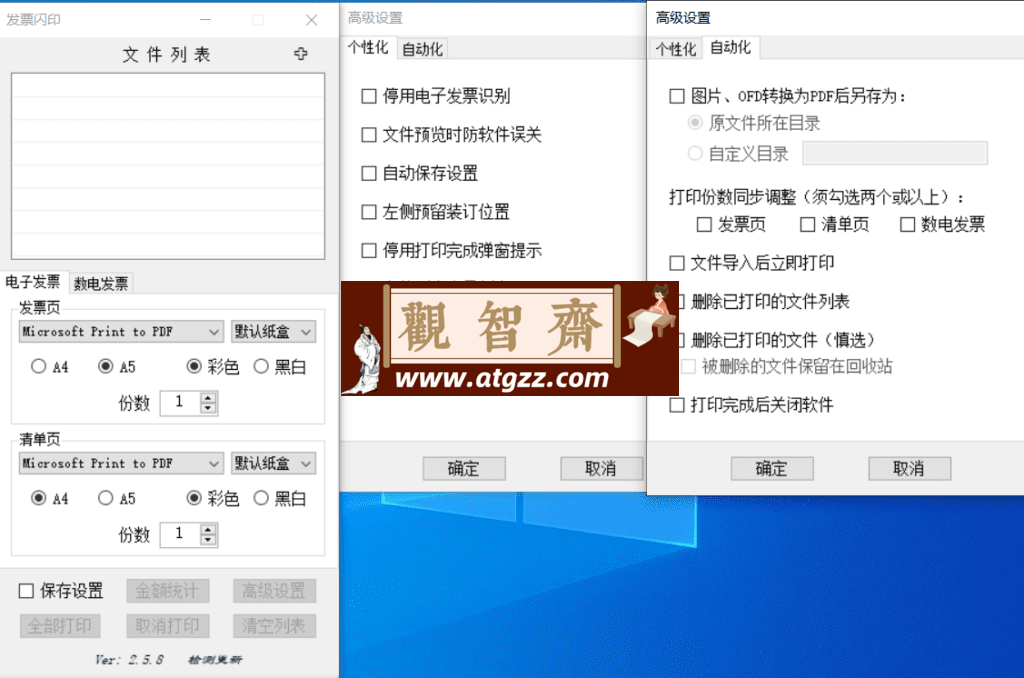Image resolution: width=1024 pixels, height=678 pixels.
Task: Select 黑白 for 发票页
Action: [x=261, y=366]
